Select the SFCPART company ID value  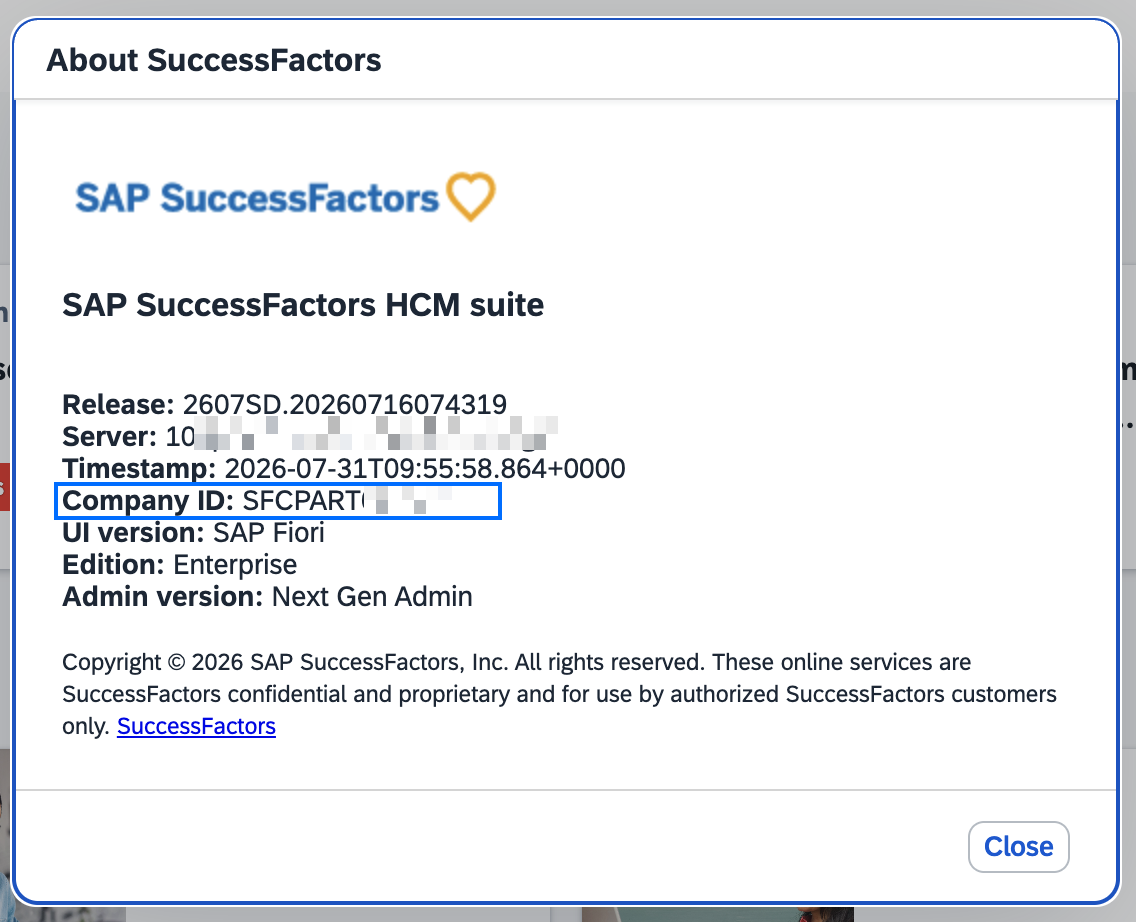(348, 500)
